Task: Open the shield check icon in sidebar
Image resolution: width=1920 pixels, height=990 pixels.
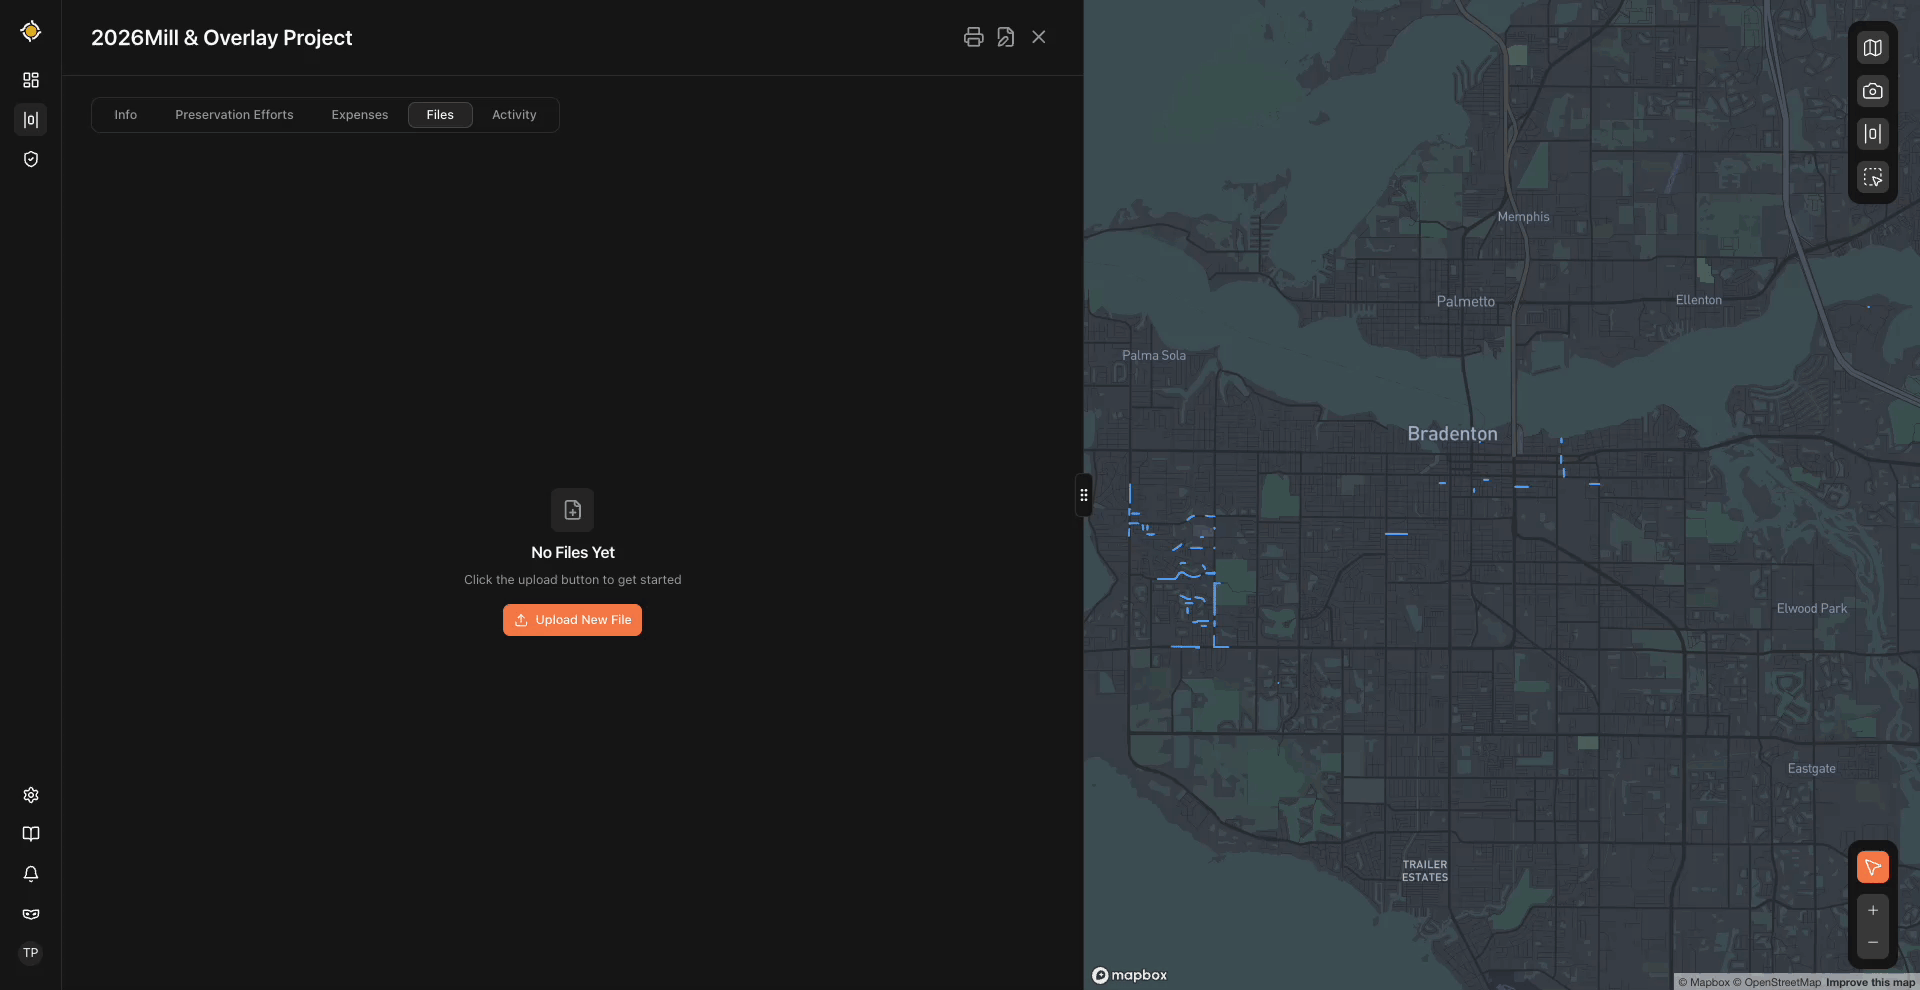Action: [31, 159]
